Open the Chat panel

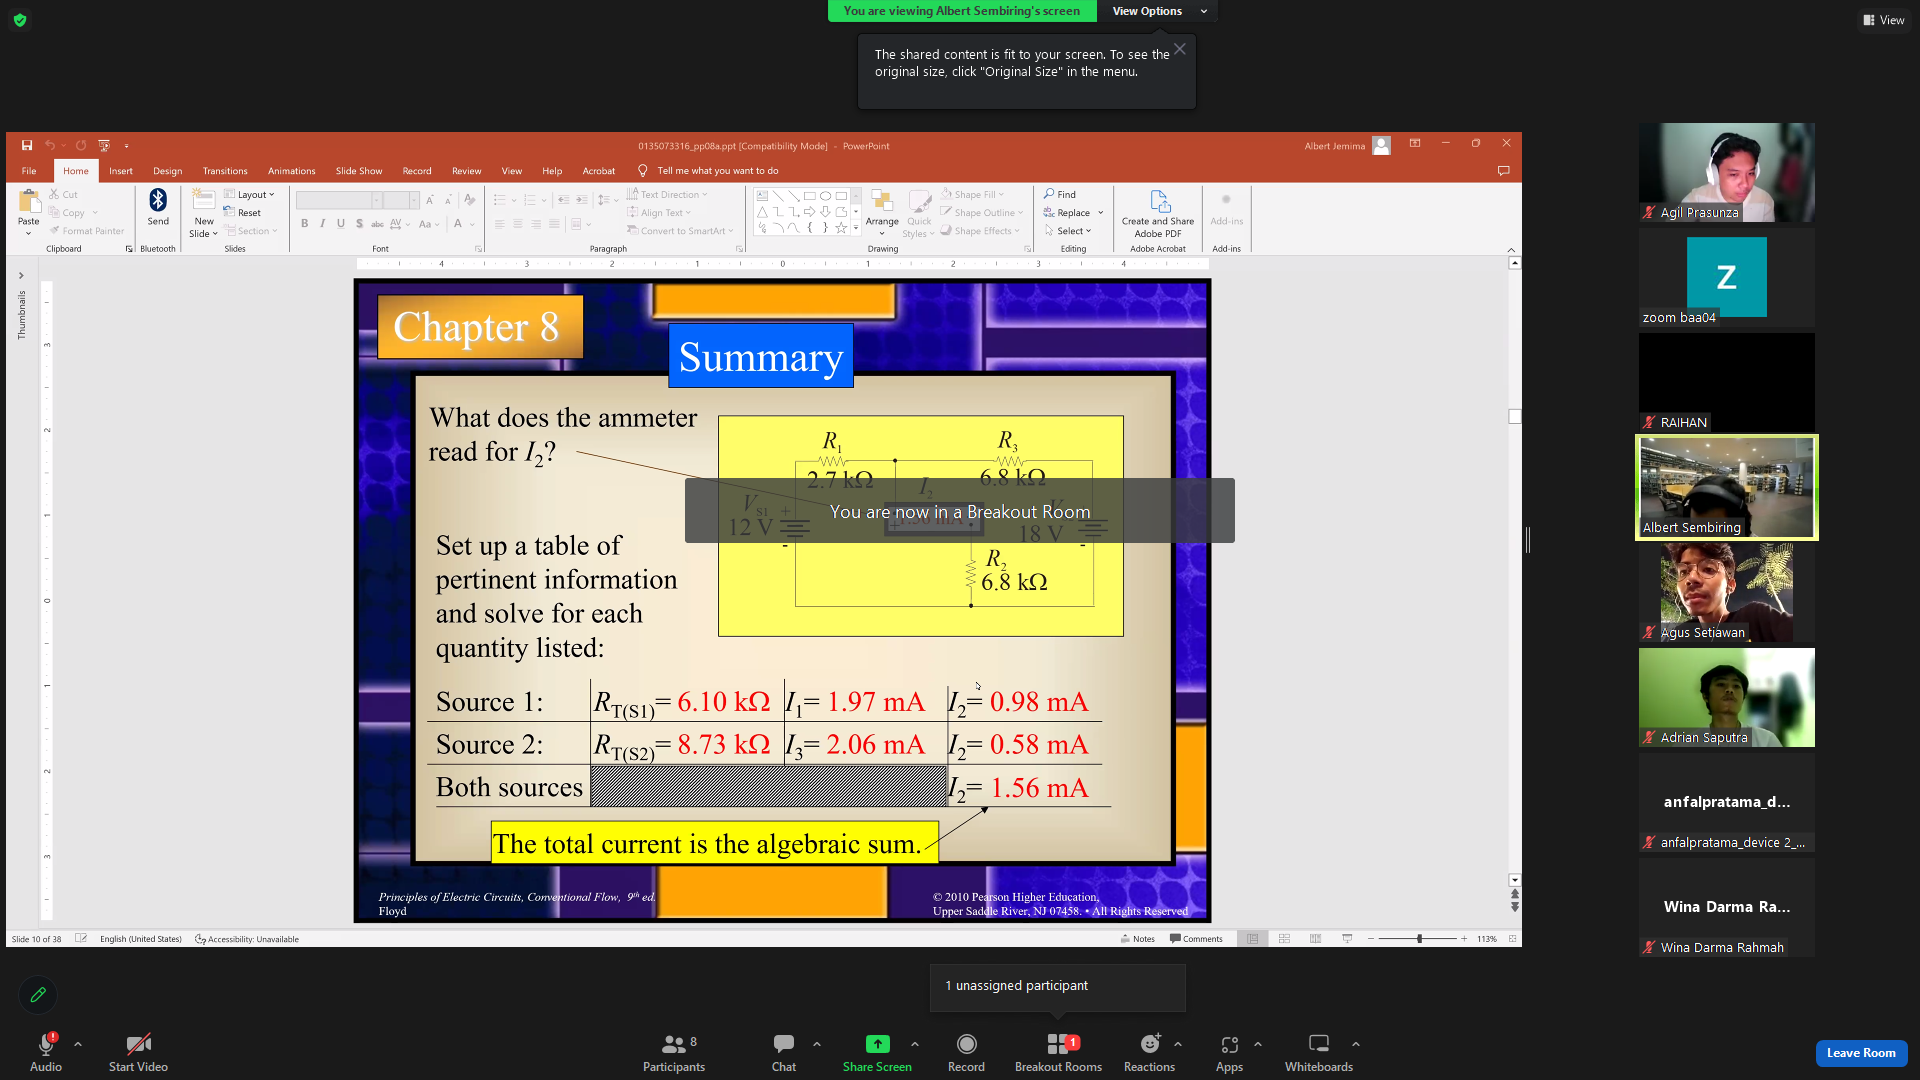click(x=784, y=1053)
